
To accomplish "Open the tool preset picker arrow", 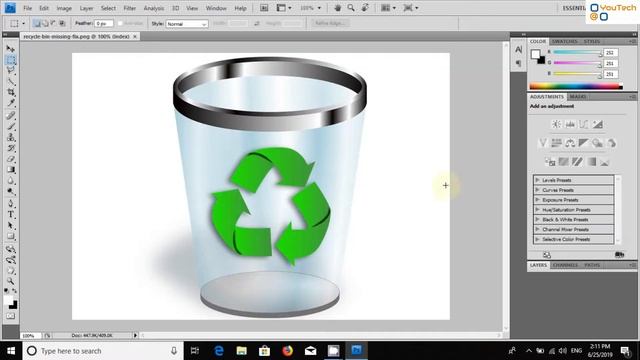I will tap(23, 24).
